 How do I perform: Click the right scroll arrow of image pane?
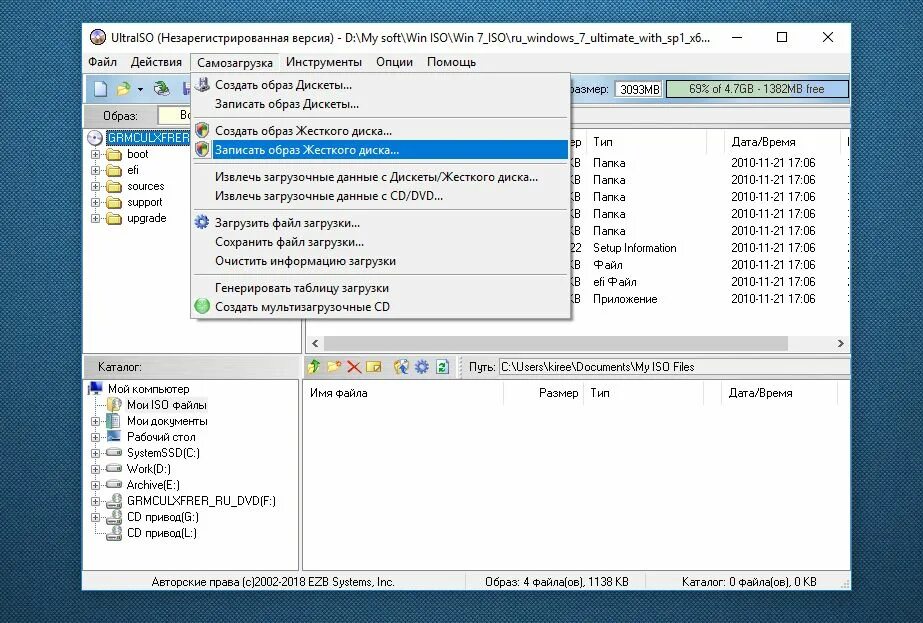pyautogui.click(x=840, y=343)
